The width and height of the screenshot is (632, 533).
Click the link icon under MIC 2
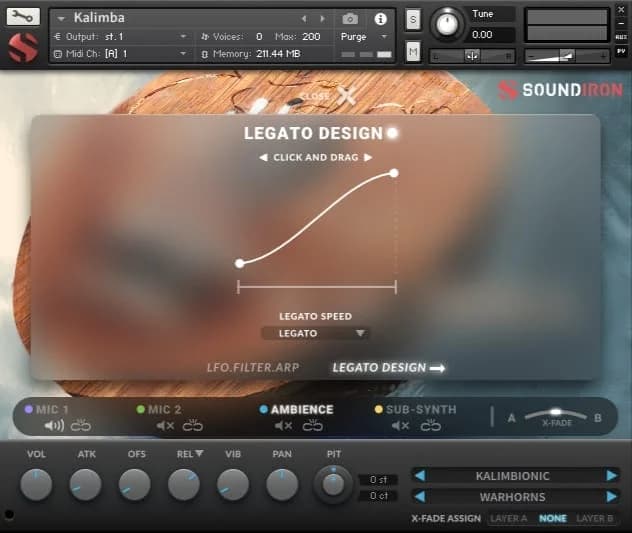tap(192, 426)
